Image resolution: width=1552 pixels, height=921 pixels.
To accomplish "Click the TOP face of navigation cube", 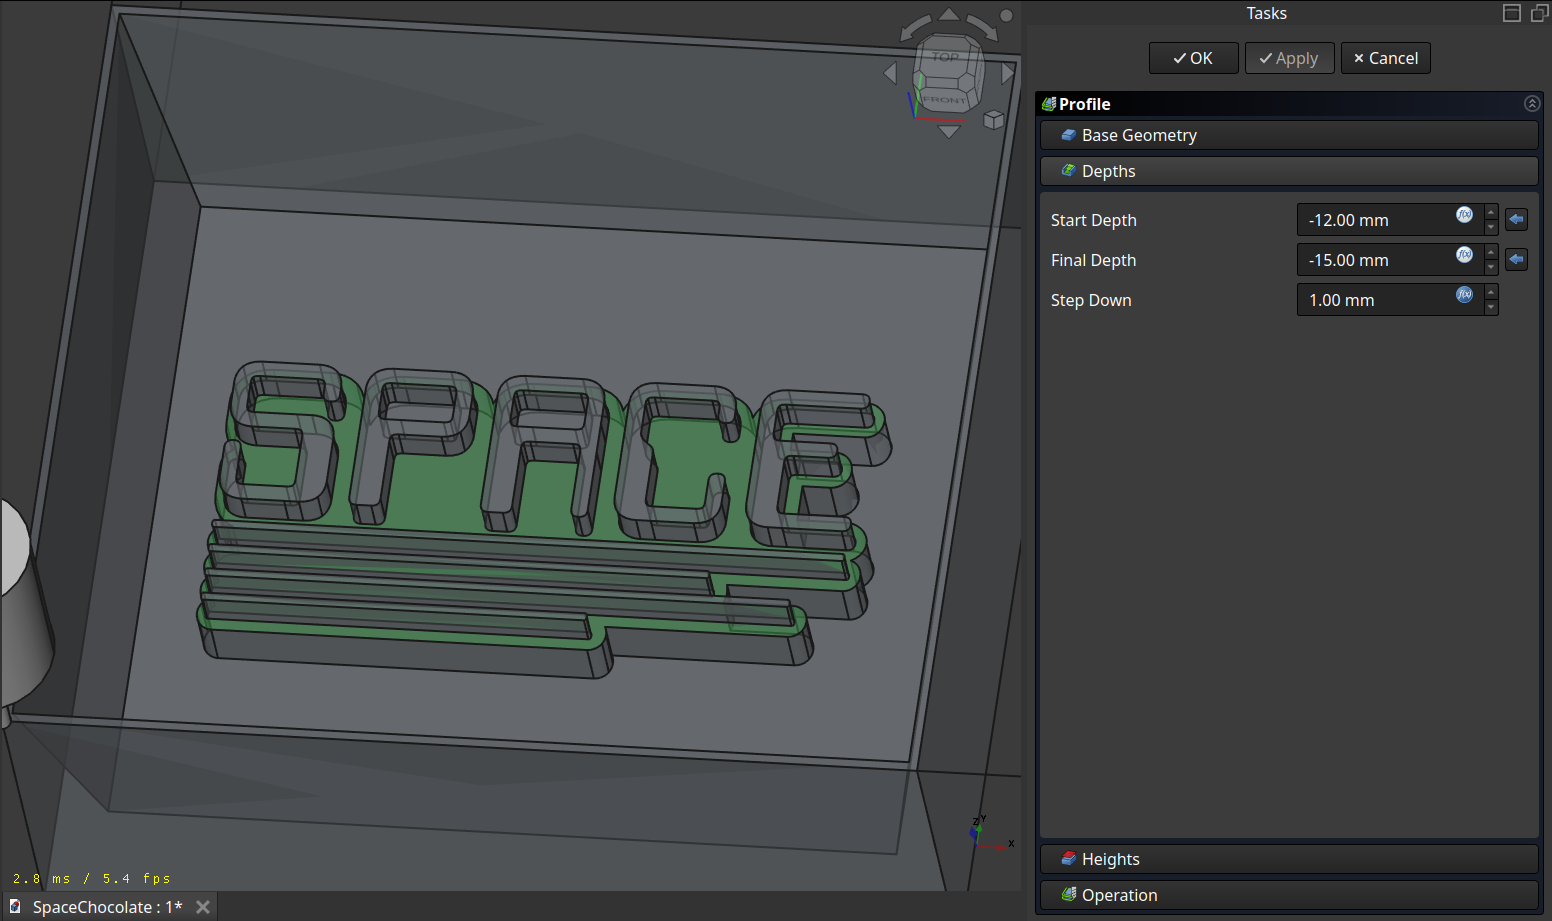I will point(945,59).
